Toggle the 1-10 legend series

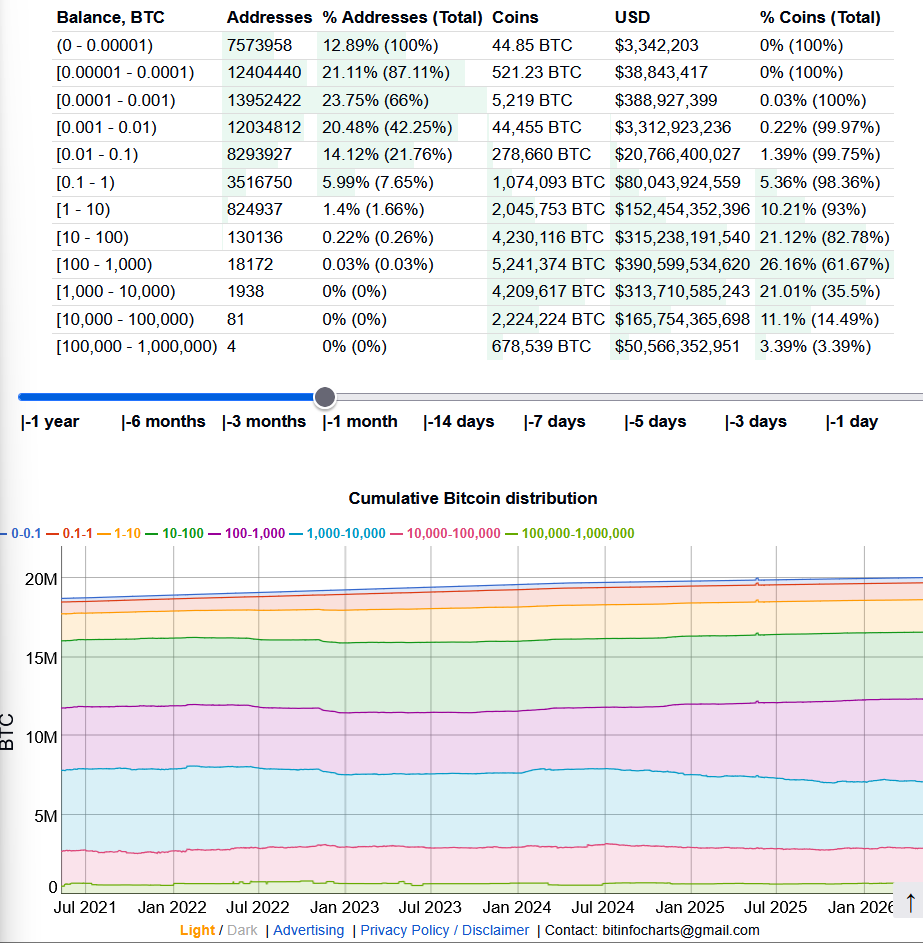[x=119, y=533]
